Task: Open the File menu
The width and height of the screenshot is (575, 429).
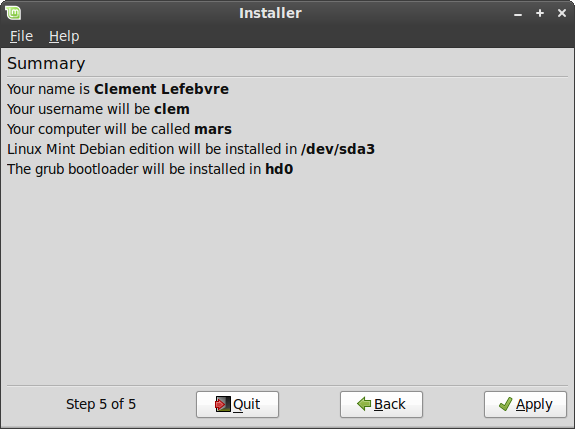Action: tap(21, 36)
